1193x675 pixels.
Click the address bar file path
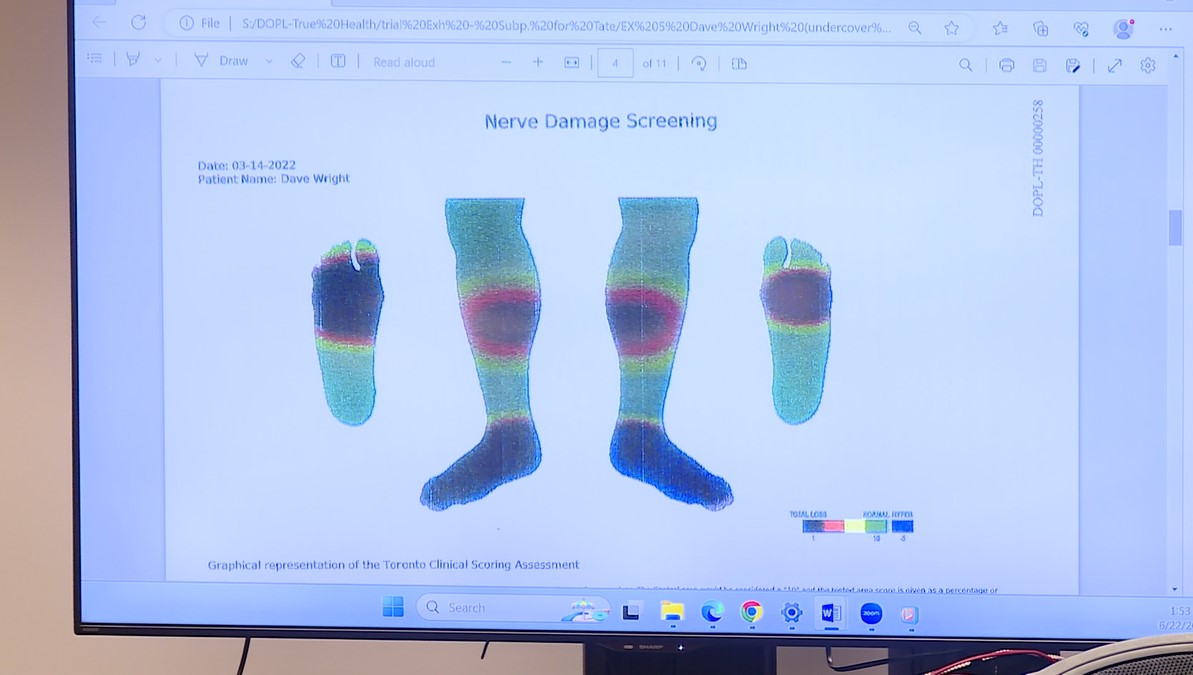[566, 27]
